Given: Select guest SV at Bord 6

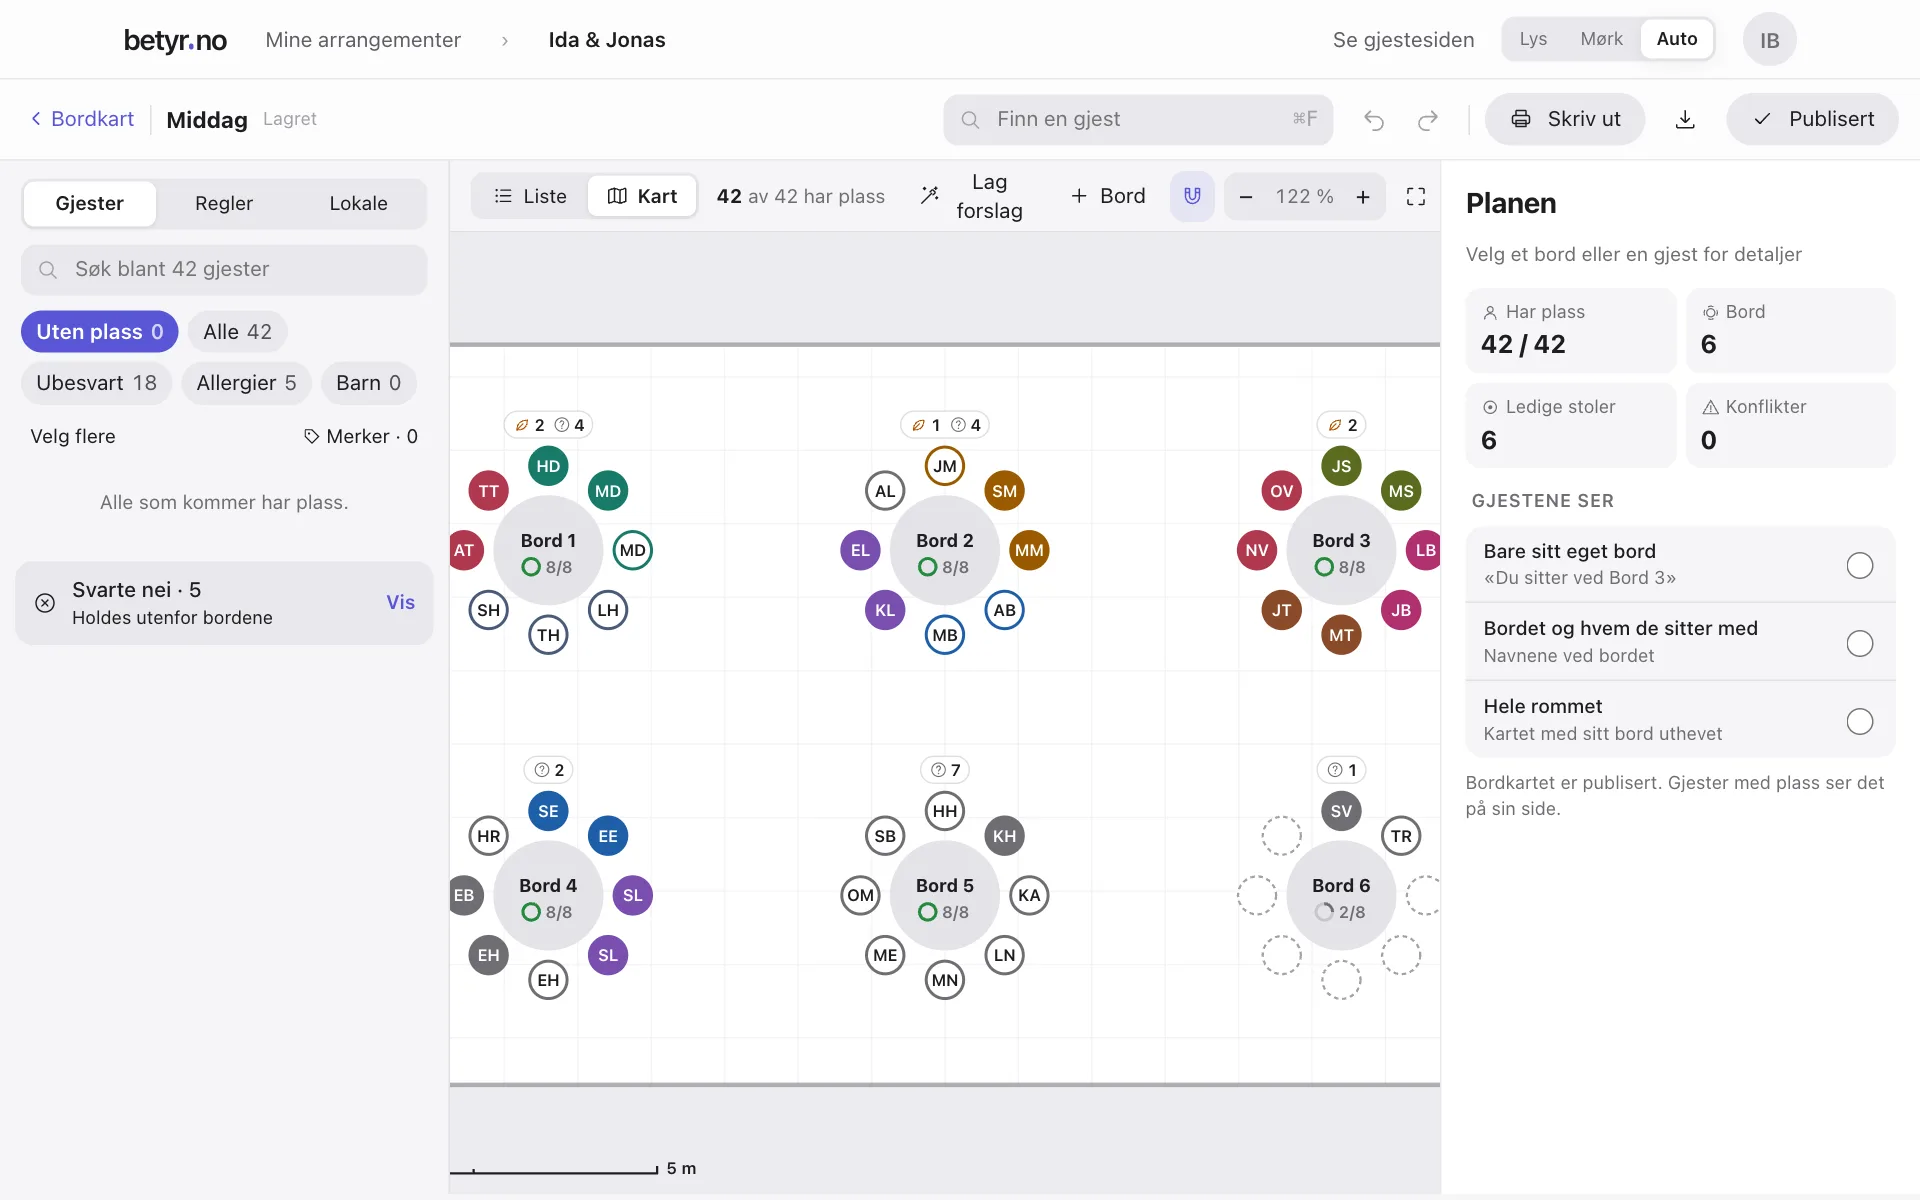Looking at the screenshot, I should coord(1341,811).
